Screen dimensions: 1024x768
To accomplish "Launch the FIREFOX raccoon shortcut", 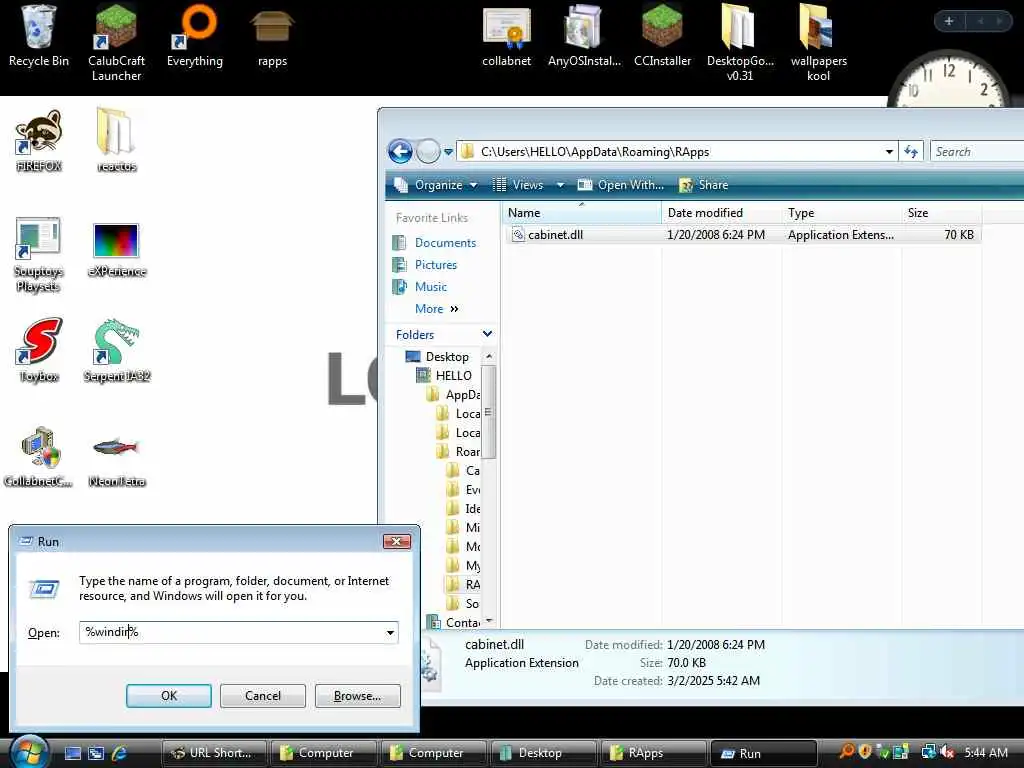I will [x=39, y=140].
